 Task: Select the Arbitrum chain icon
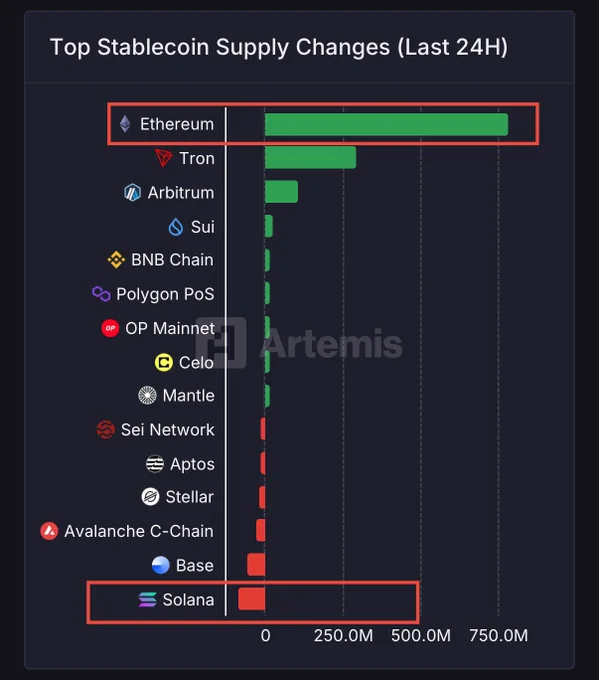point(133,192)
